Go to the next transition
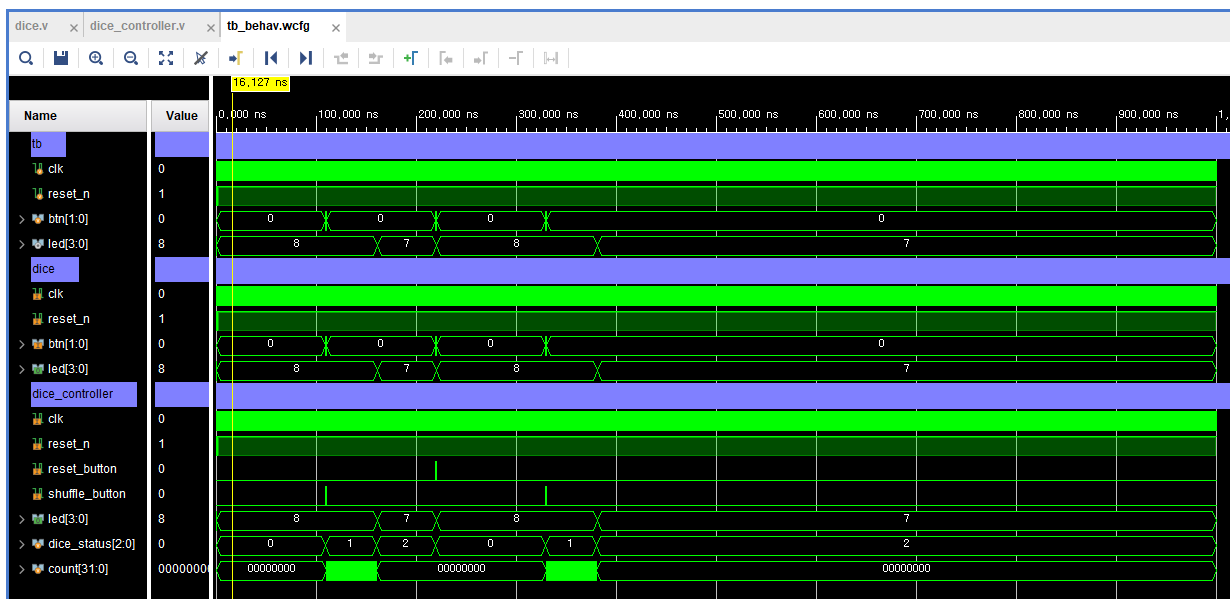The image size is (1230, 599). (x=376, y=58)
